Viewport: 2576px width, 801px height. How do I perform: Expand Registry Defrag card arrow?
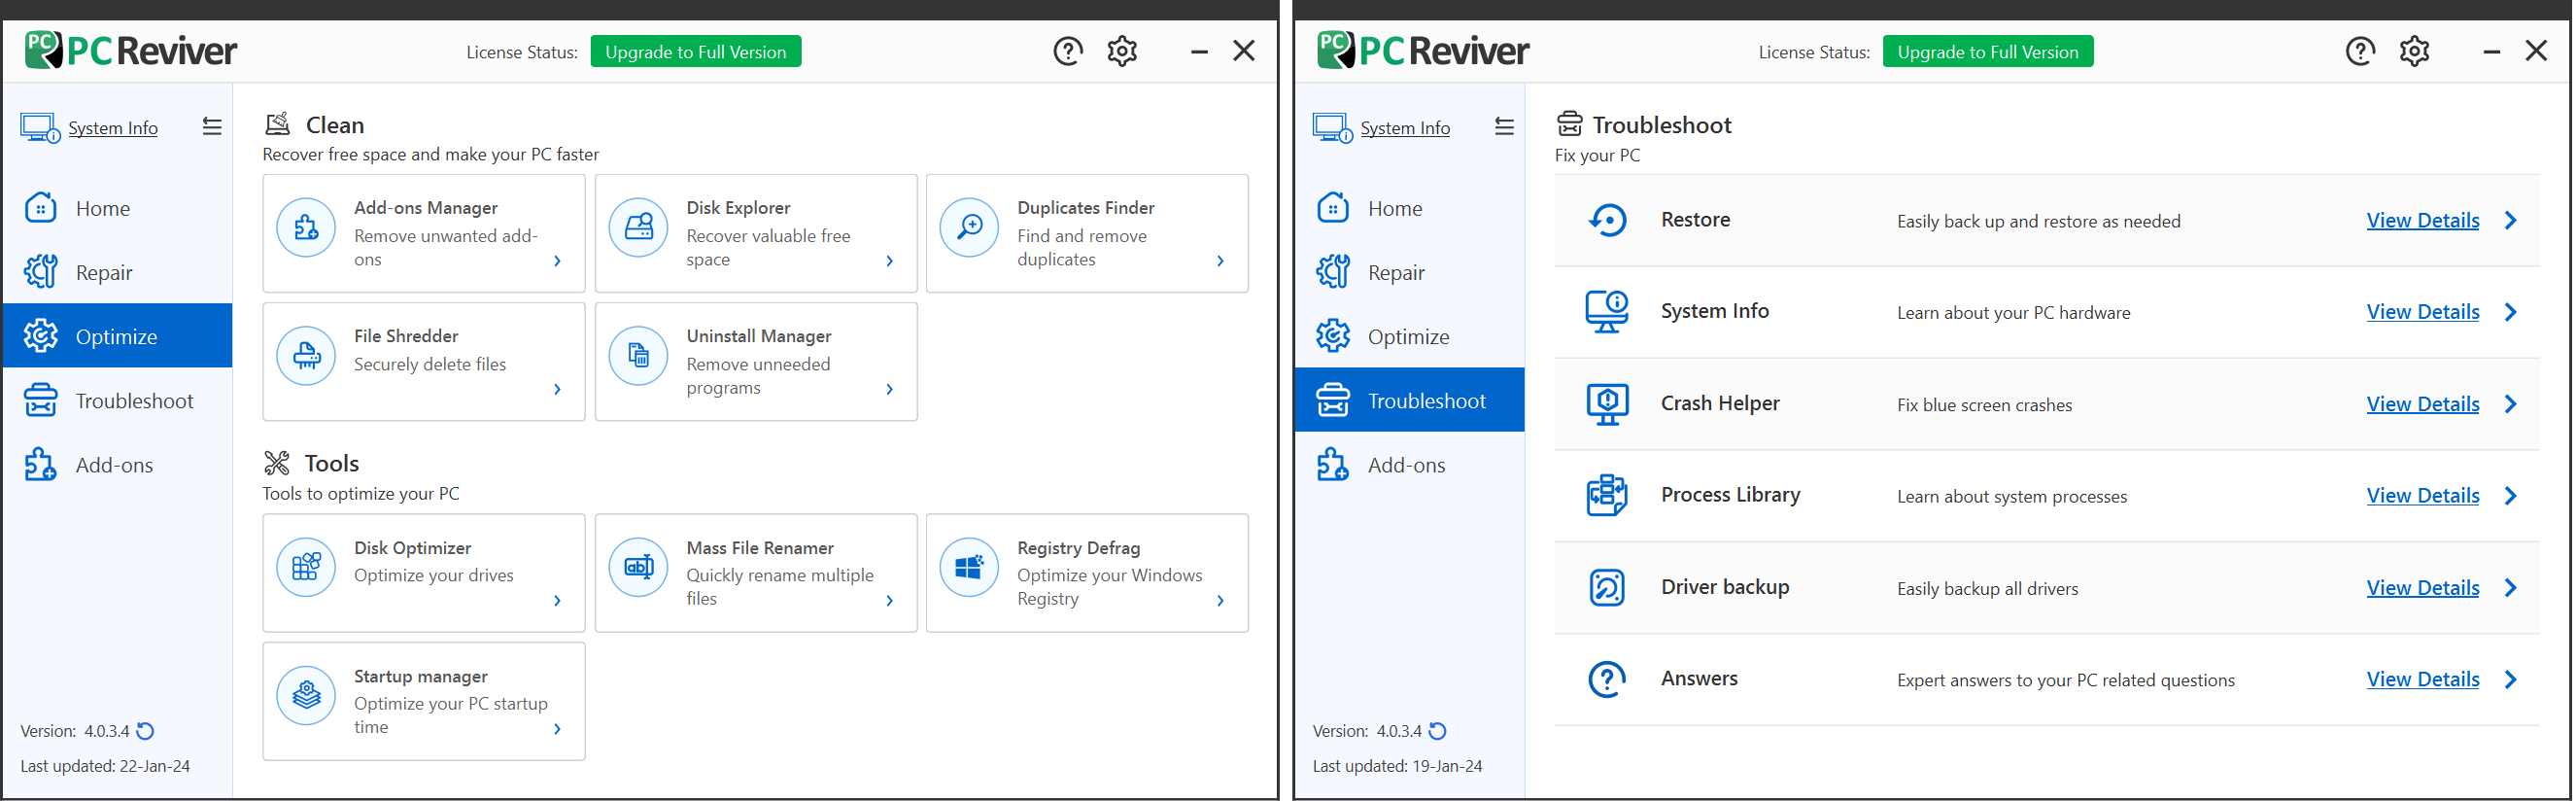(1221, 601)
